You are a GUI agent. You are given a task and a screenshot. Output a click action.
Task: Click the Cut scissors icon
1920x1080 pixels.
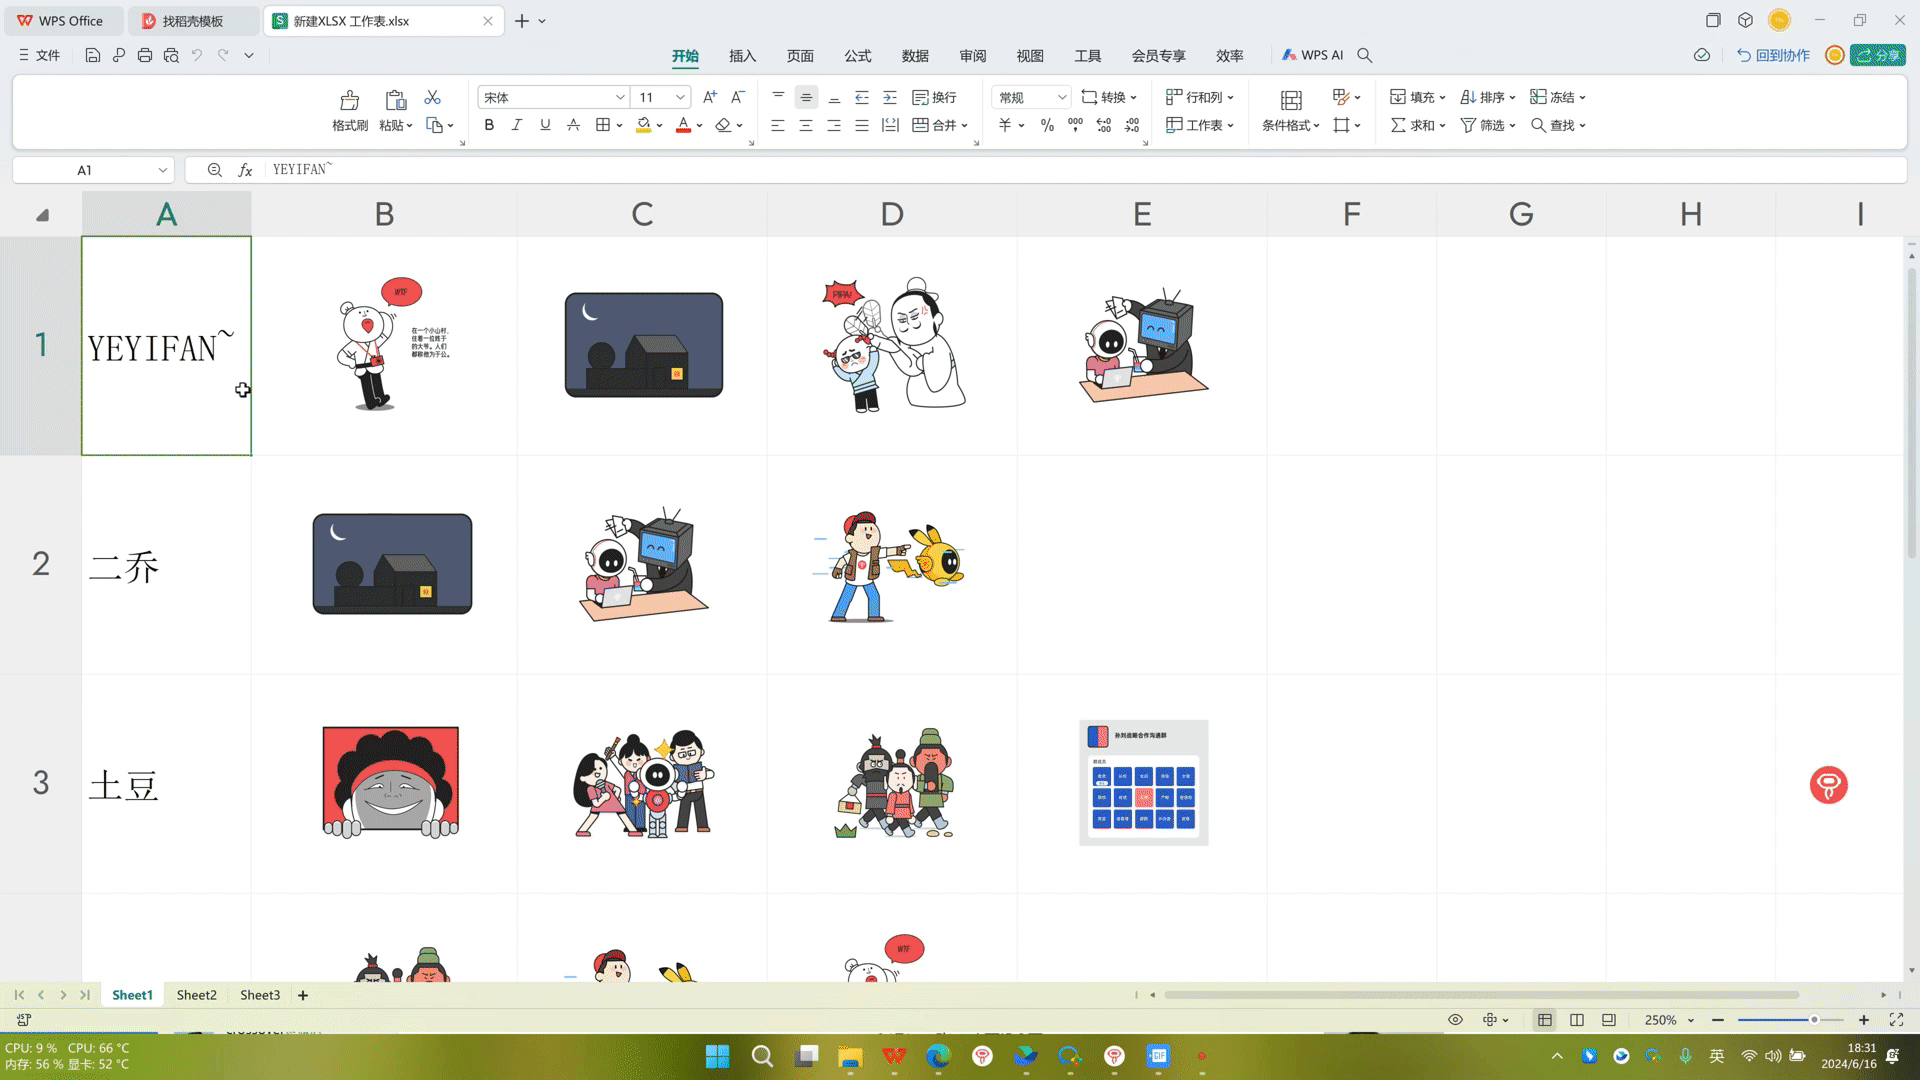pyautogui.click(x=432, y=97)
